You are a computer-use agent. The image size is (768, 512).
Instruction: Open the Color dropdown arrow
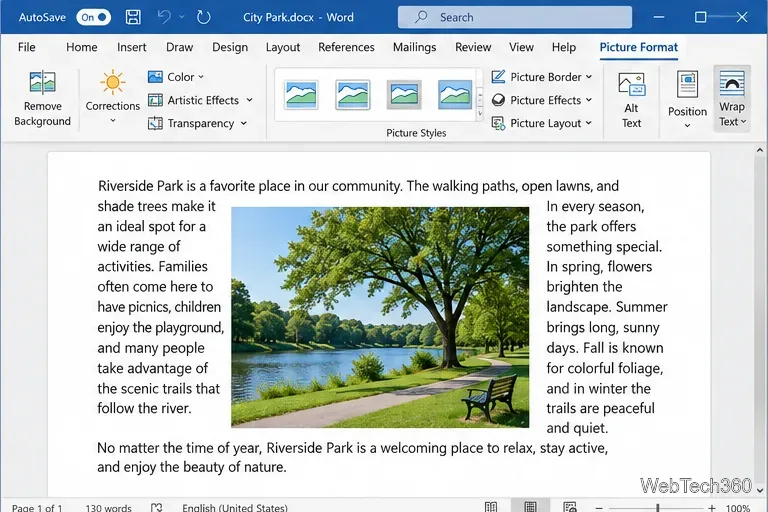tap(201, 77)
